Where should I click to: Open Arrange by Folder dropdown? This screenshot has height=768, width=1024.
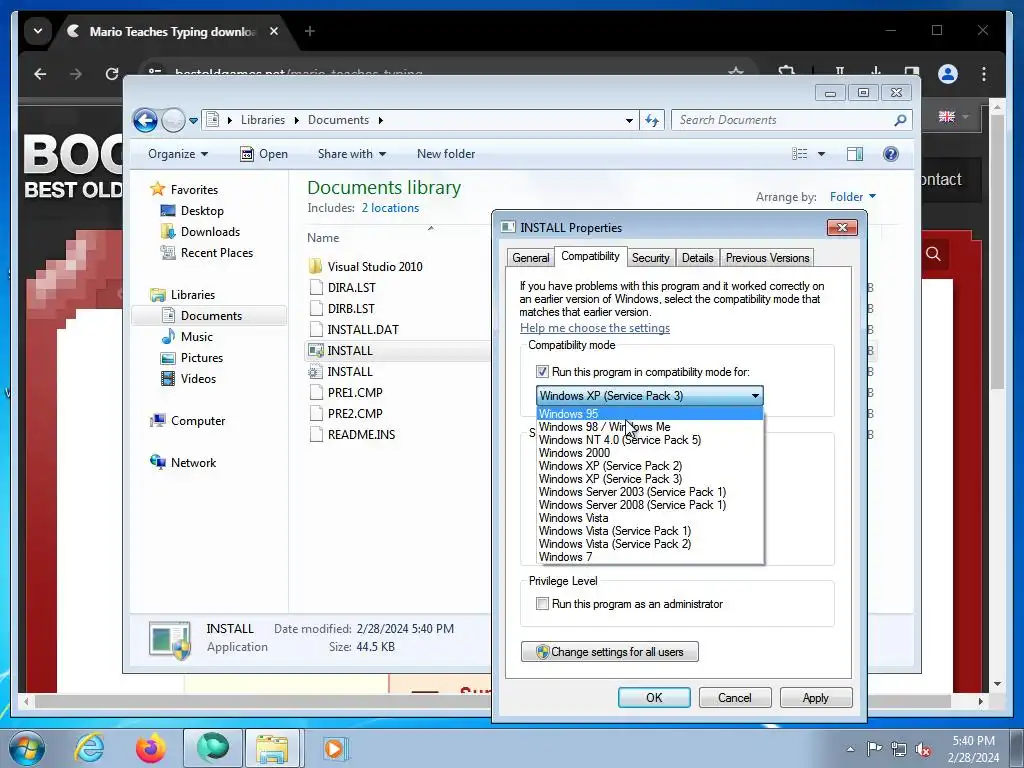coord(852,197)
